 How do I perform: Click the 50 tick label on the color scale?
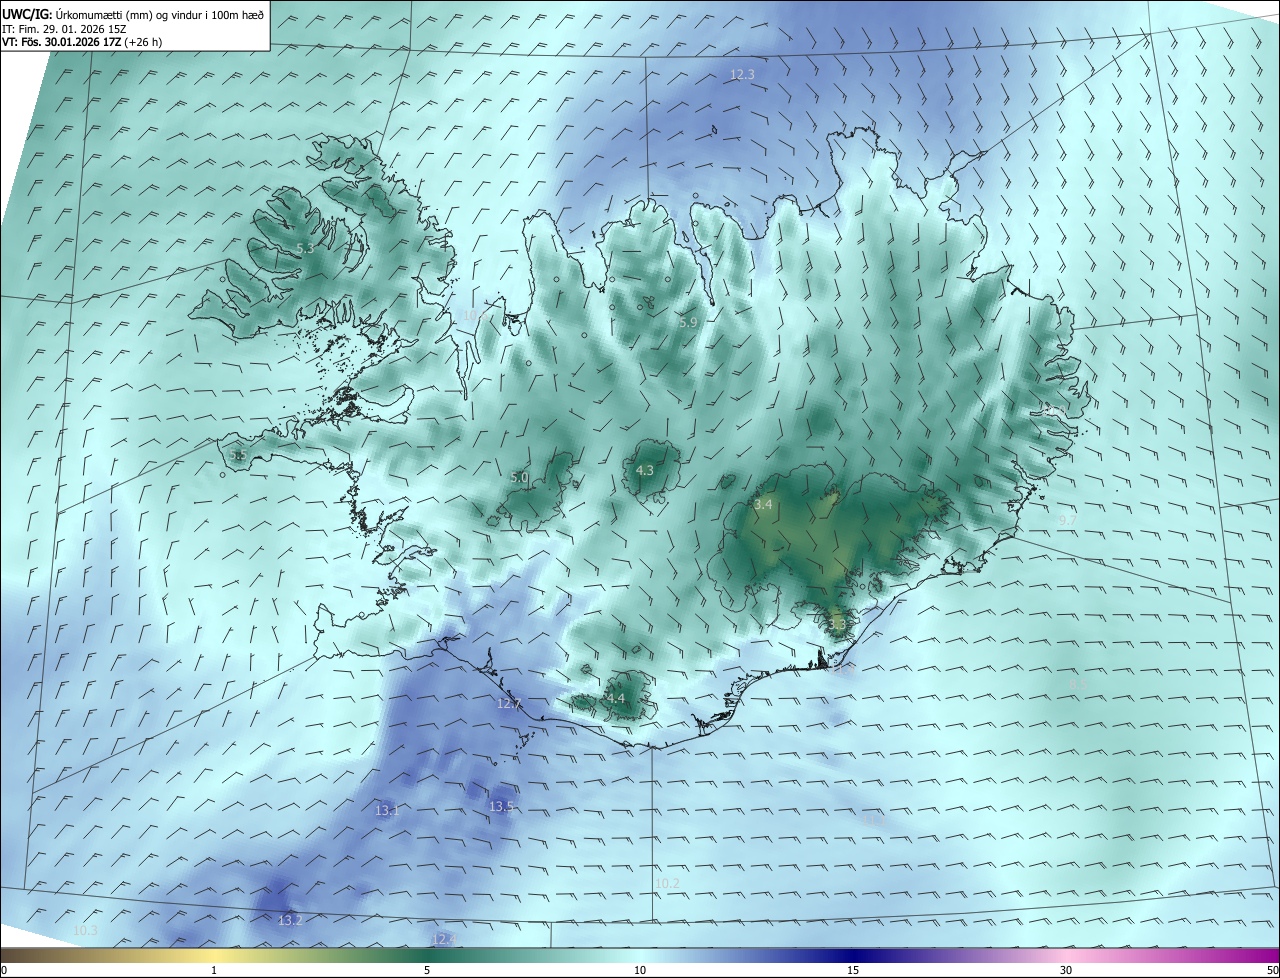(x=1272, y=970)
